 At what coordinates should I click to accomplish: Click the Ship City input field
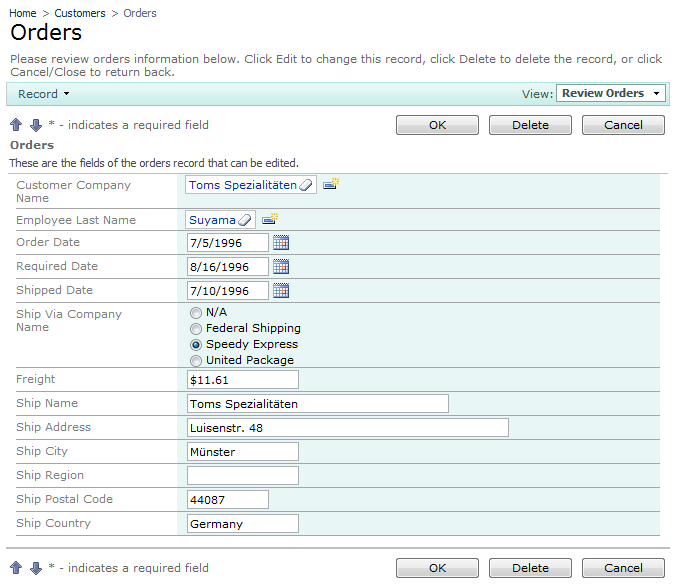click(243, 452)
